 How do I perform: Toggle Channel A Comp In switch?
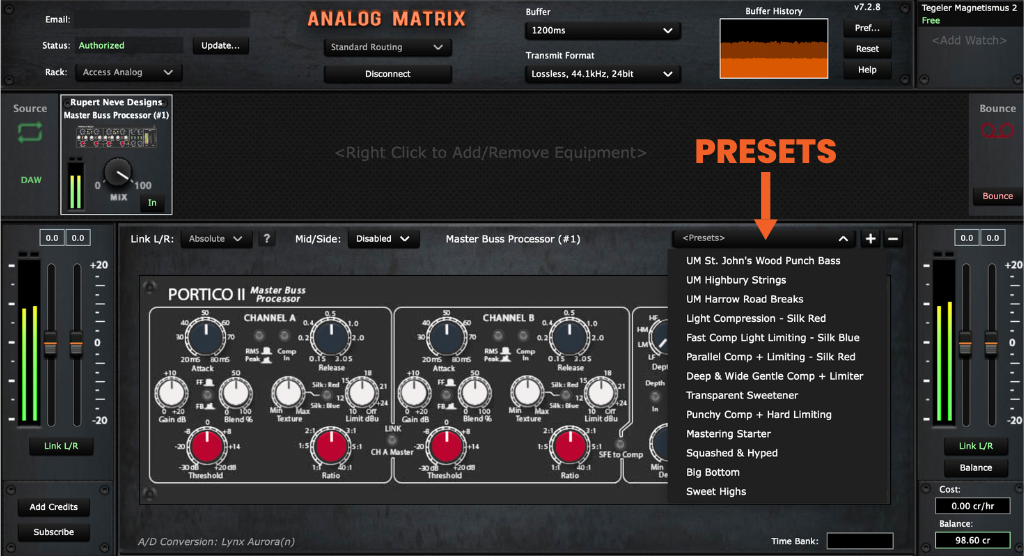[x=284, y=336]
